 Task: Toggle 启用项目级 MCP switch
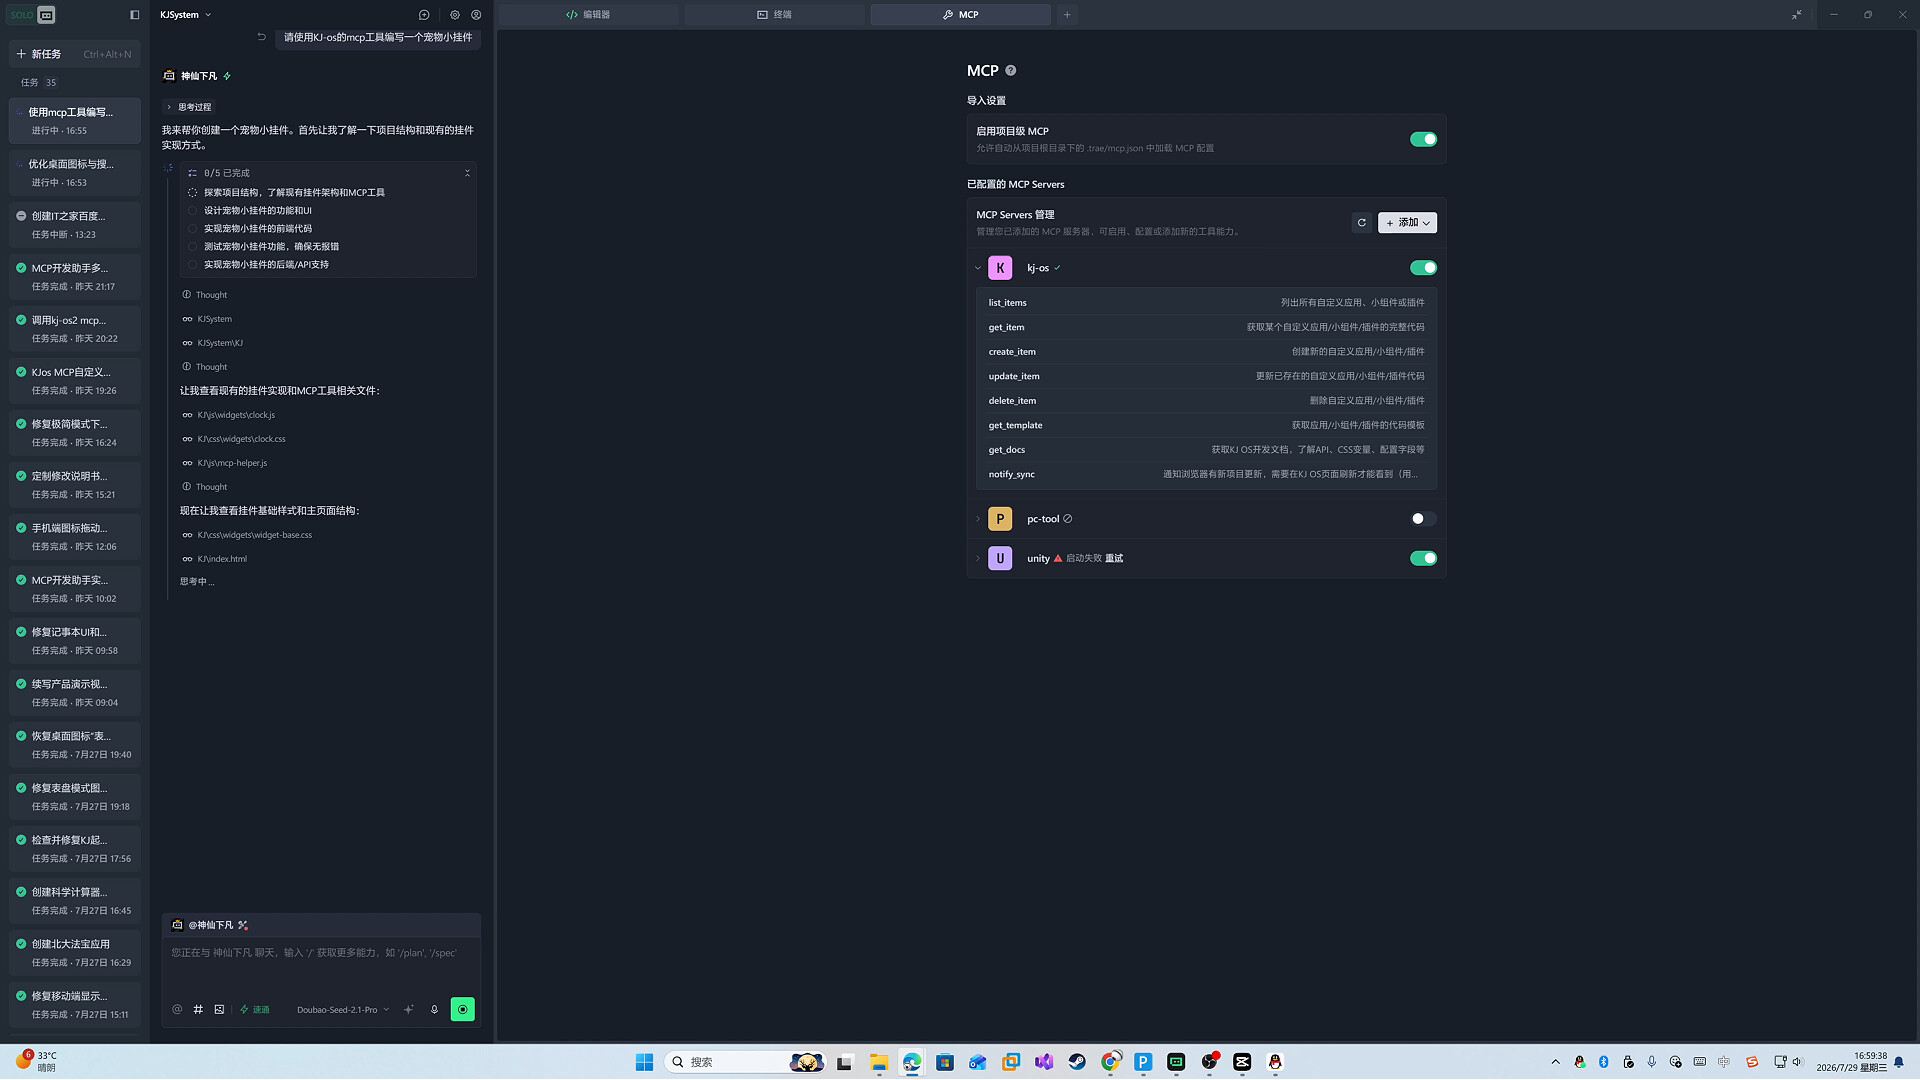click(1423, 139)
